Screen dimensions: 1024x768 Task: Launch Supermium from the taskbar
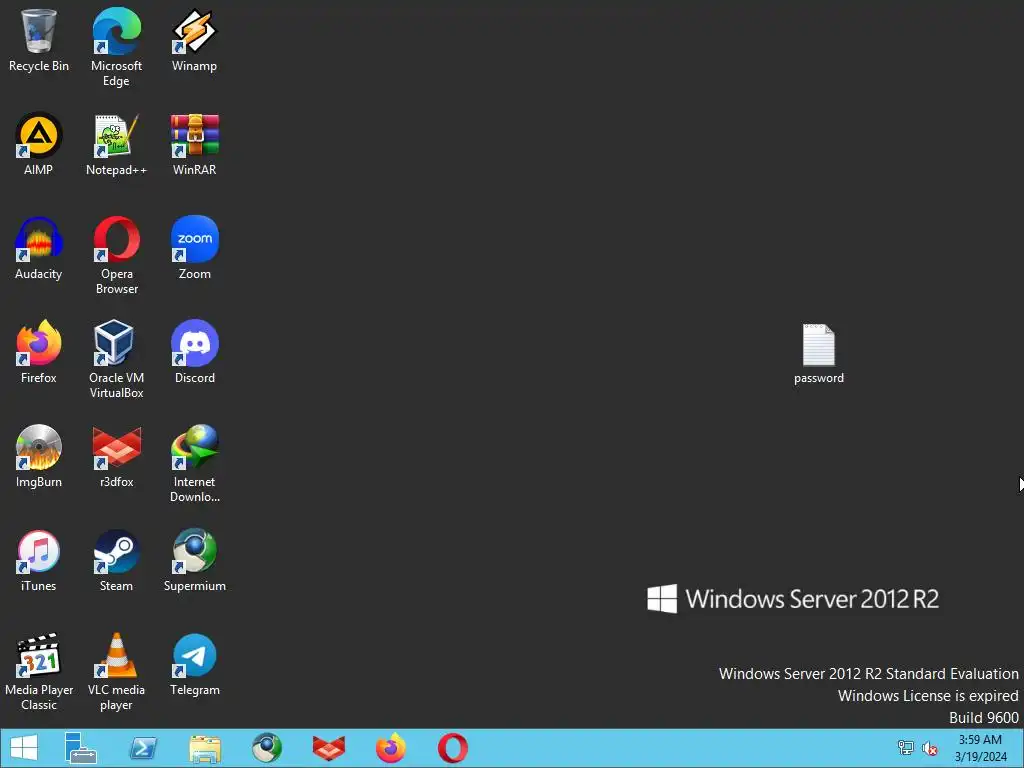point(267,748)
